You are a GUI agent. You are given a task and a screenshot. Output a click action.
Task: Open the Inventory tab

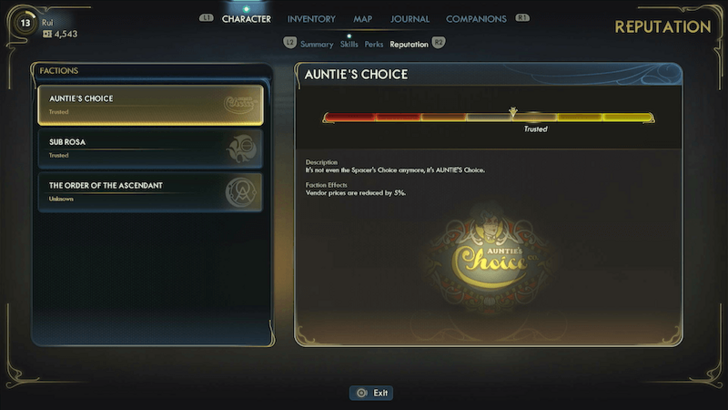(311, 19)
